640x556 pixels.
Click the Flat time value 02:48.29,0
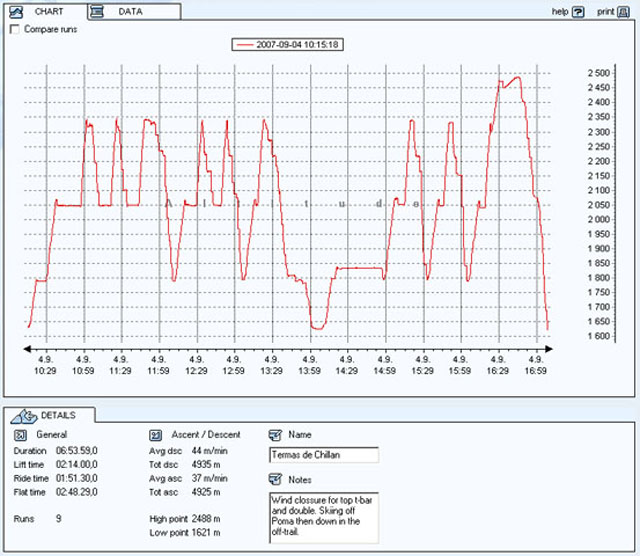[x=77, y=492]
